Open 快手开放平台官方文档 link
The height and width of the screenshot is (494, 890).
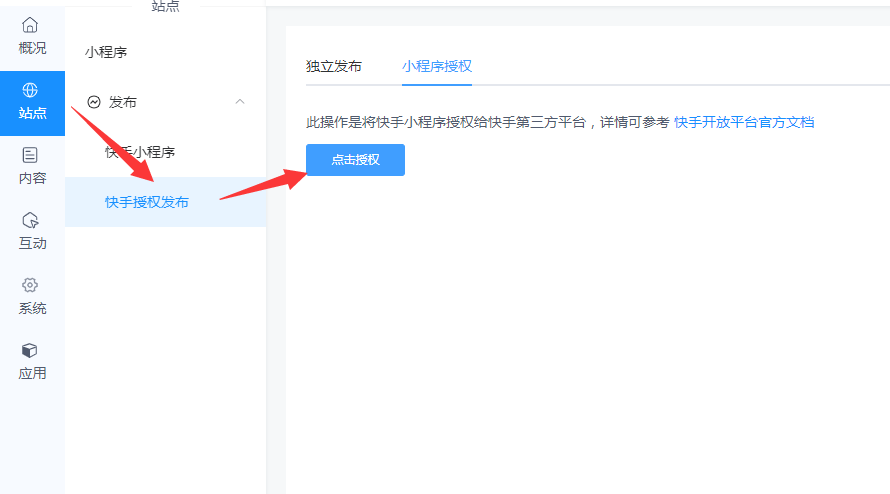744,122
